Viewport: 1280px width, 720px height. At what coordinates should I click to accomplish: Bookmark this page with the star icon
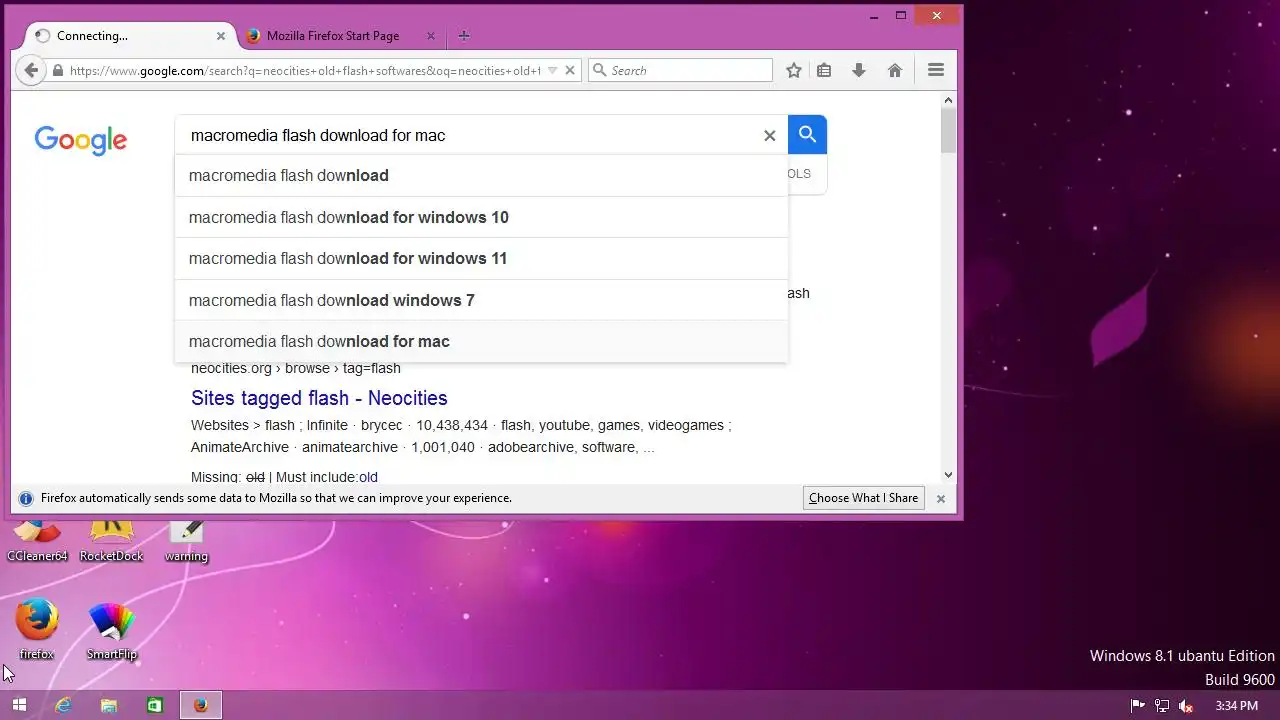point(794,70)
